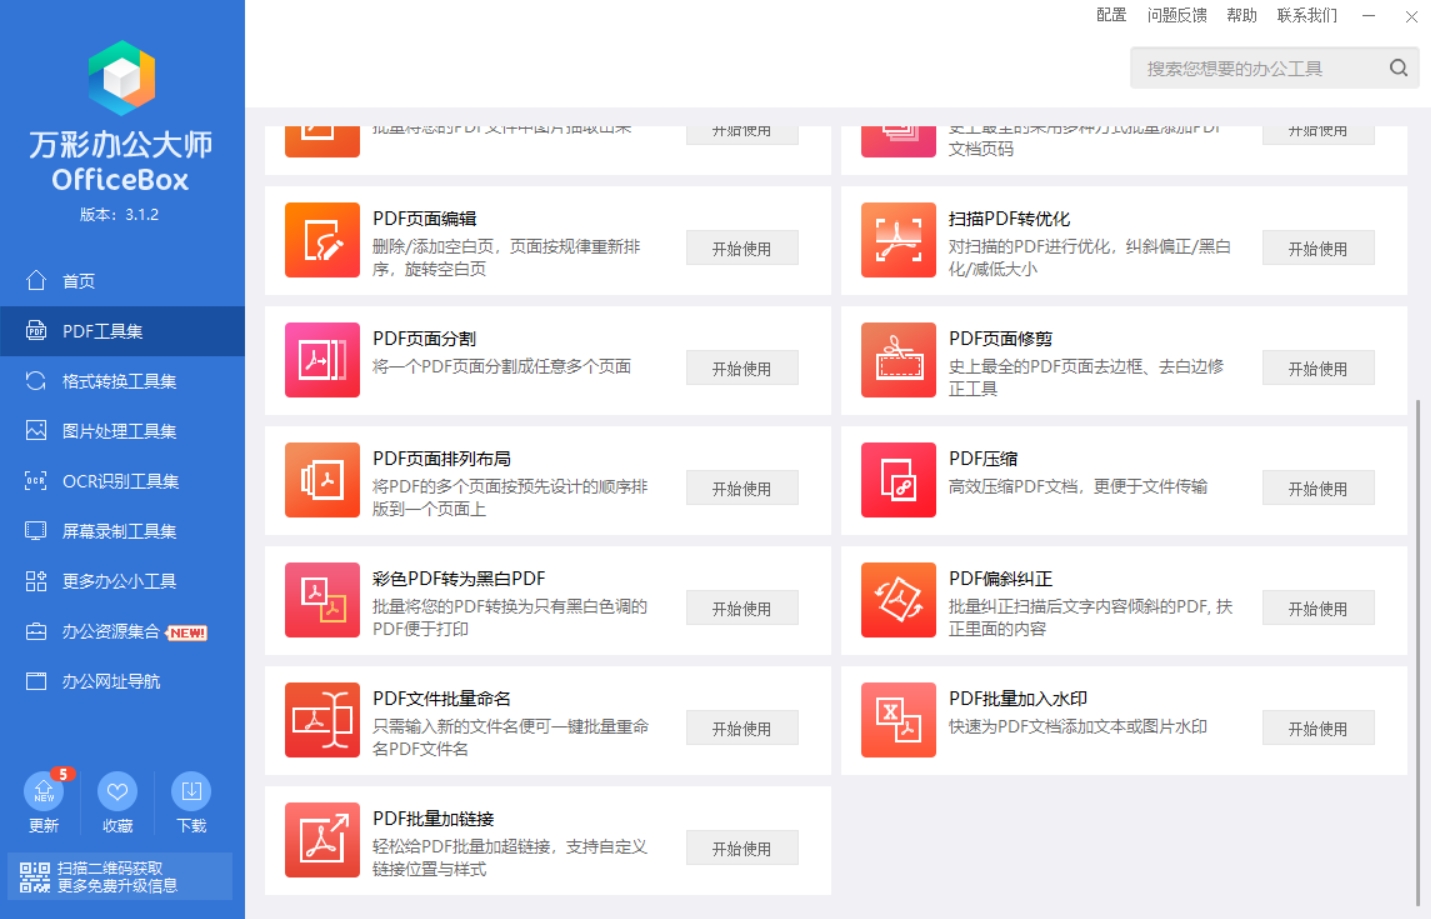
Task: Open 格式转换工具集 in the sidebar
Action: point(122,381)
